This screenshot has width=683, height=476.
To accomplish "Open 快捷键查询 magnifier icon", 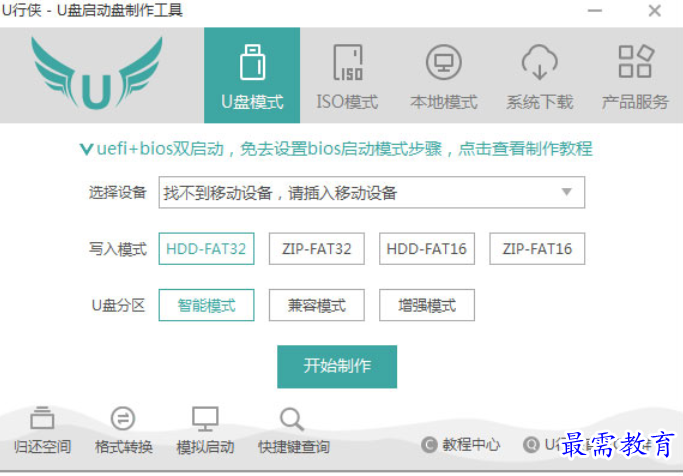I will tap(291, 419).
